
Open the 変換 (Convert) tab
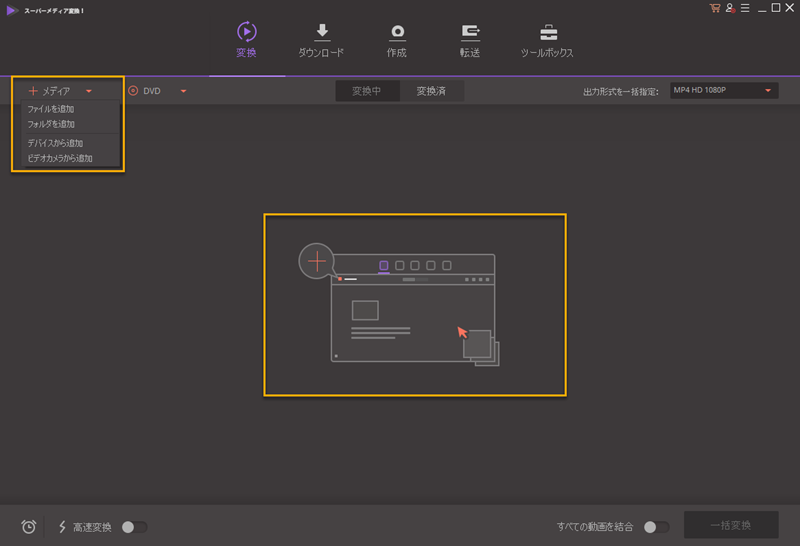point(246,40)
